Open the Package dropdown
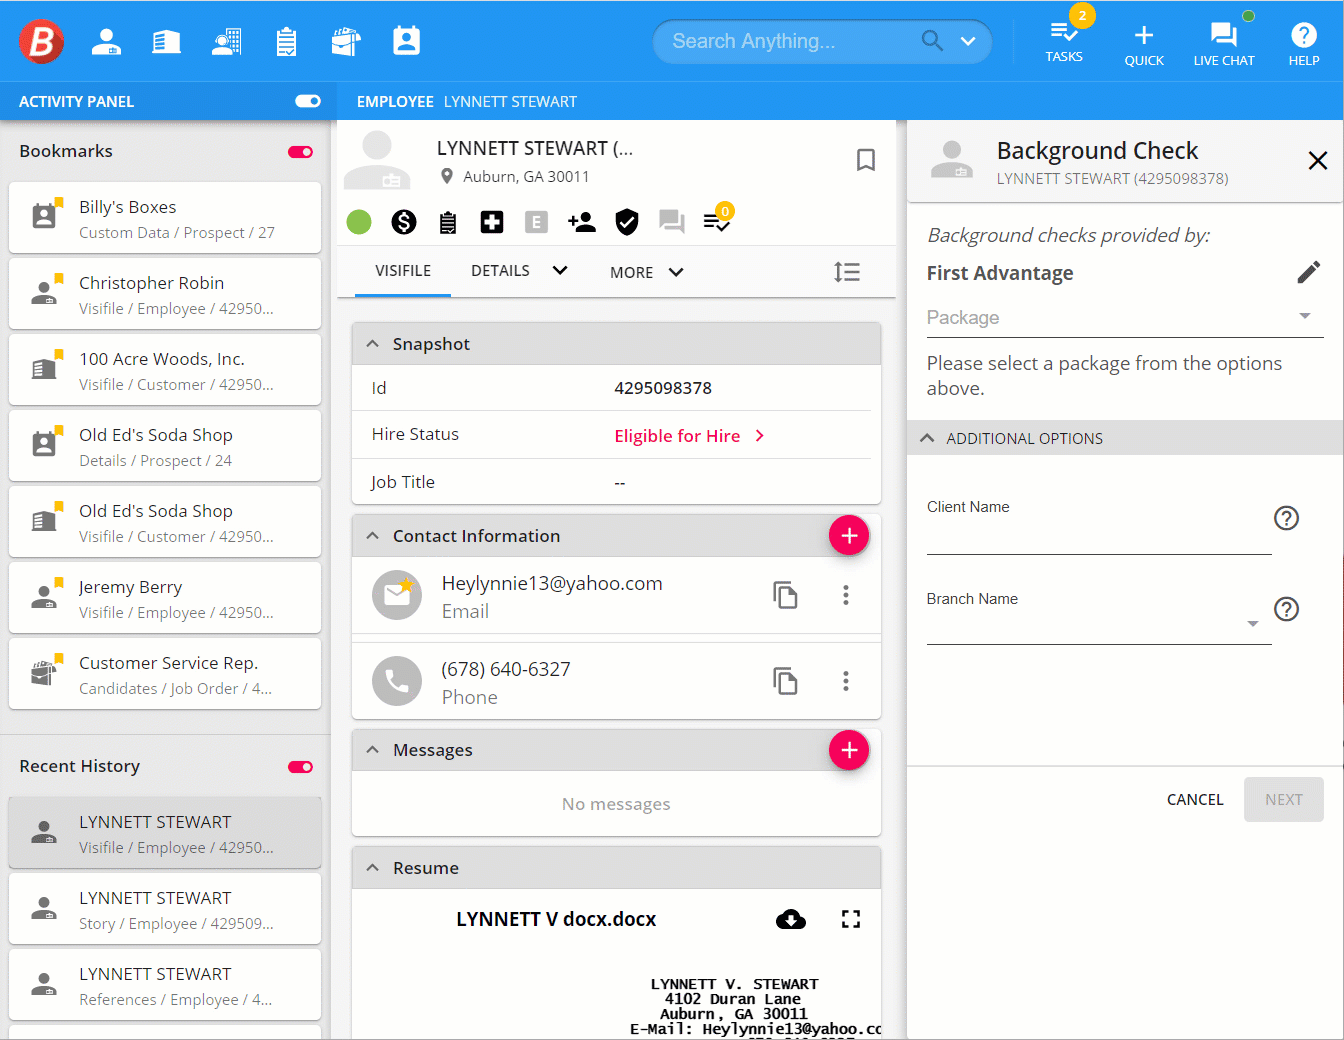Screen dimensions: 1344x1040 click(x=1125, y=318)
